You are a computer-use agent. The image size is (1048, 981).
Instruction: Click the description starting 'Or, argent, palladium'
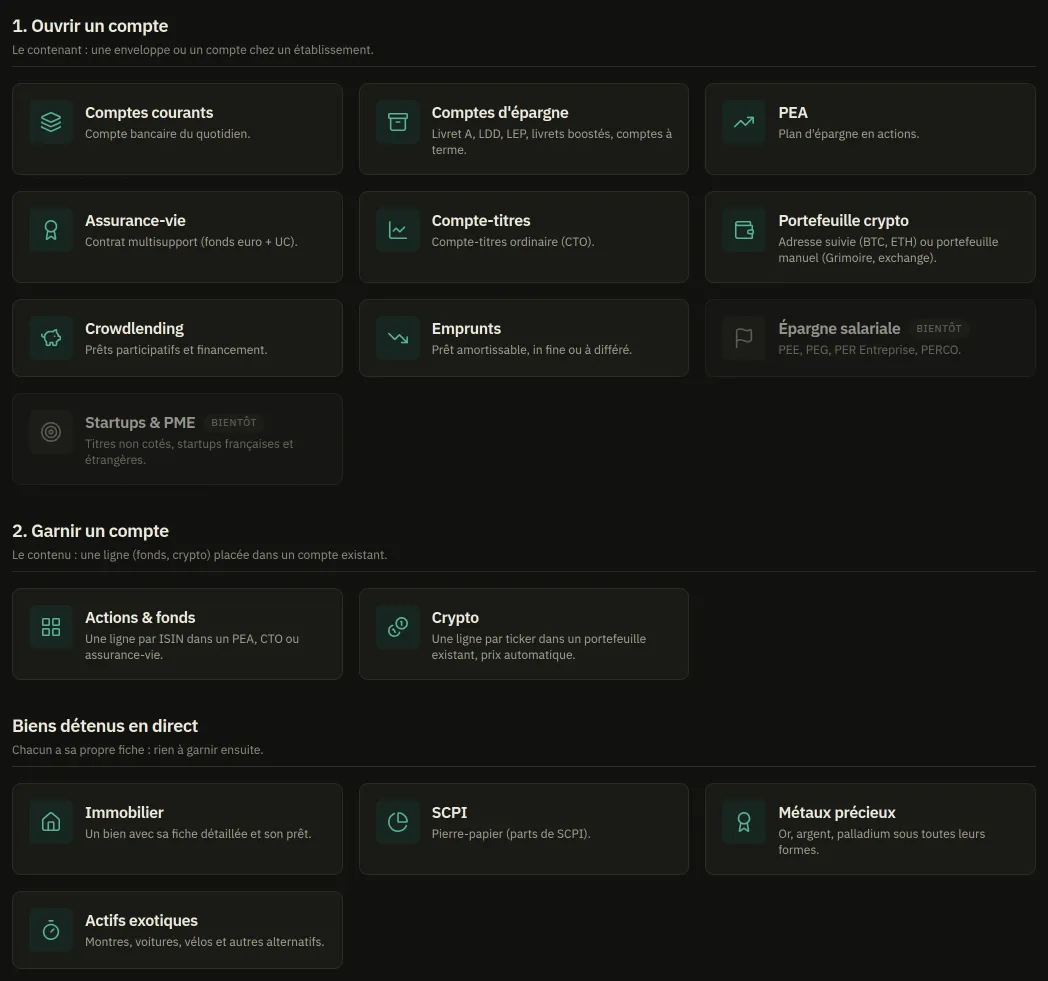coord(882,842)
